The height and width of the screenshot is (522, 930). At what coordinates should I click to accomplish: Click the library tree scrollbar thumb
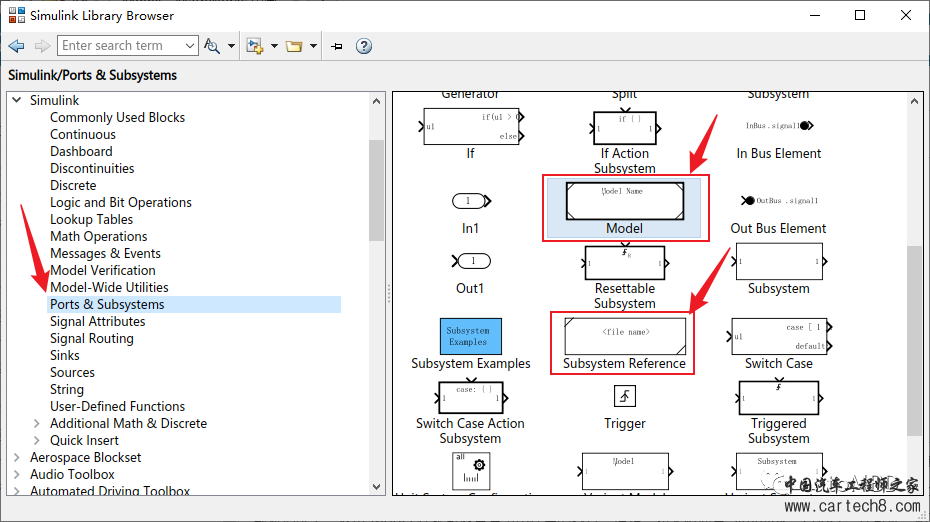(377, 190)
